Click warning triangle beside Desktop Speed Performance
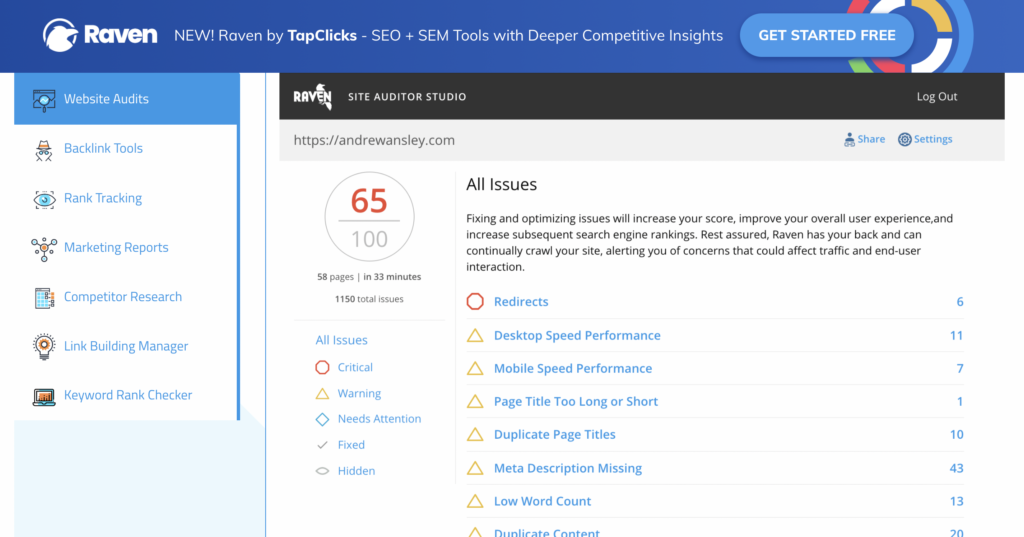The image size is (1024, 537). [x=475, y=336]
